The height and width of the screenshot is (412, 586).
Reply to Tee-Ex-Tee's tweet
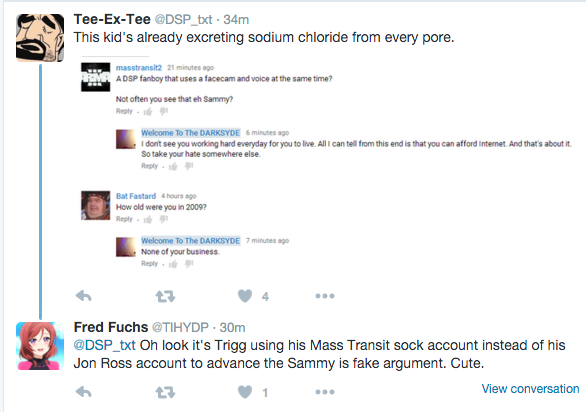point(83,296)
